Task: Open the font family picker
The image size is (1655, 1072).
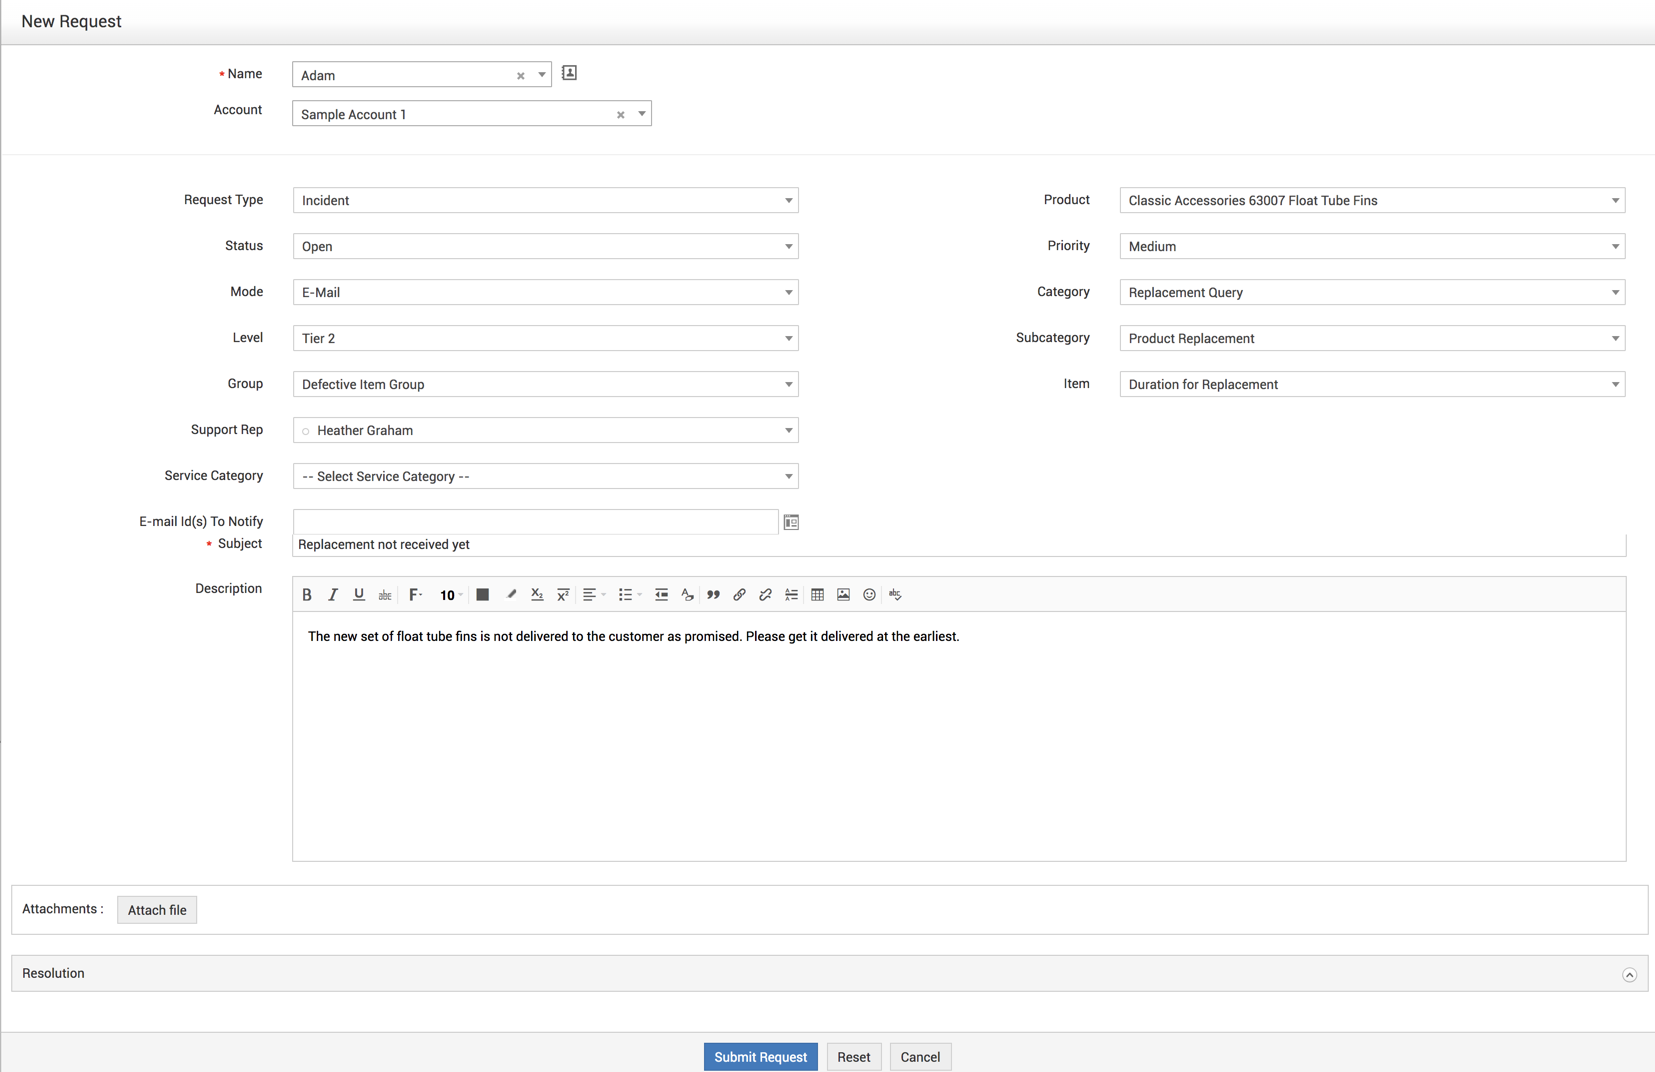Action: point(415,595)
